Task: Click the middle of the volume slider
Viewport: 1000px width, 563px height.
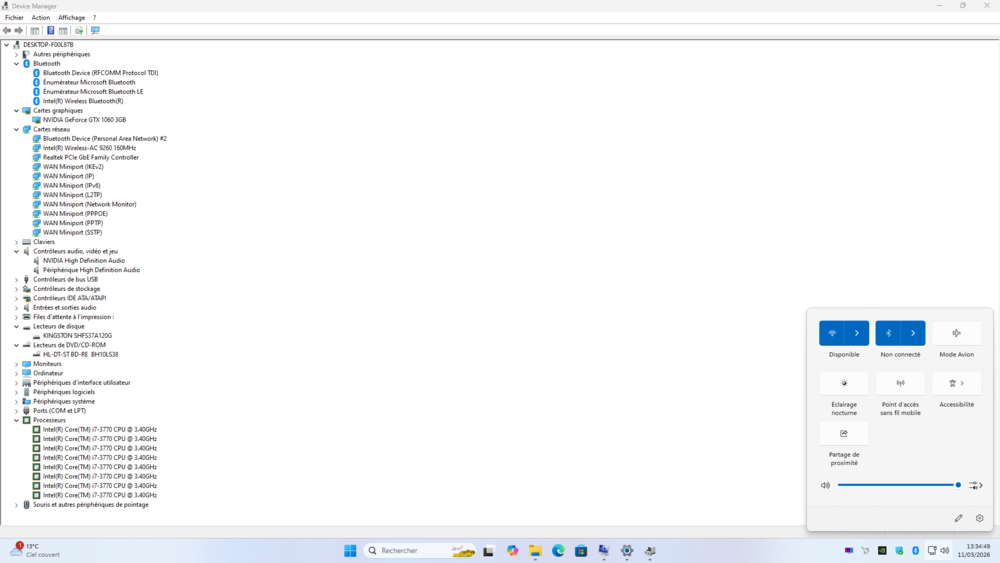Action: 897,485
